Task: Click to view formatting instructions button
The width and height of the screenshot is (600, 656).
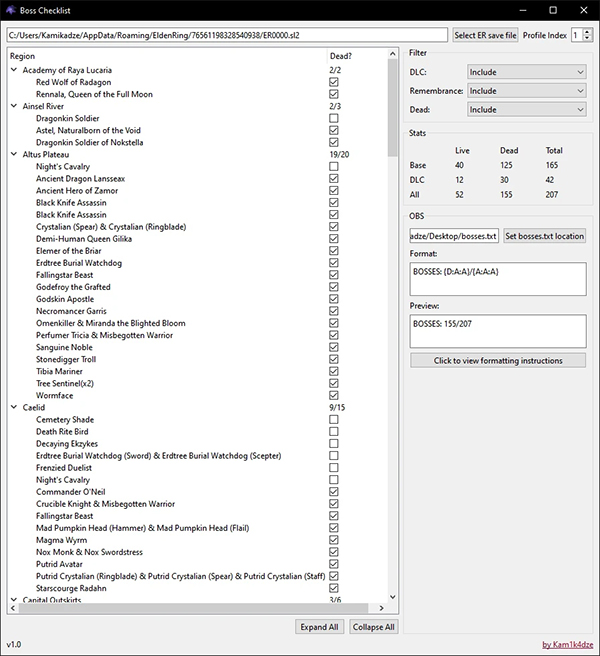Action: click(x=498, y=361)
